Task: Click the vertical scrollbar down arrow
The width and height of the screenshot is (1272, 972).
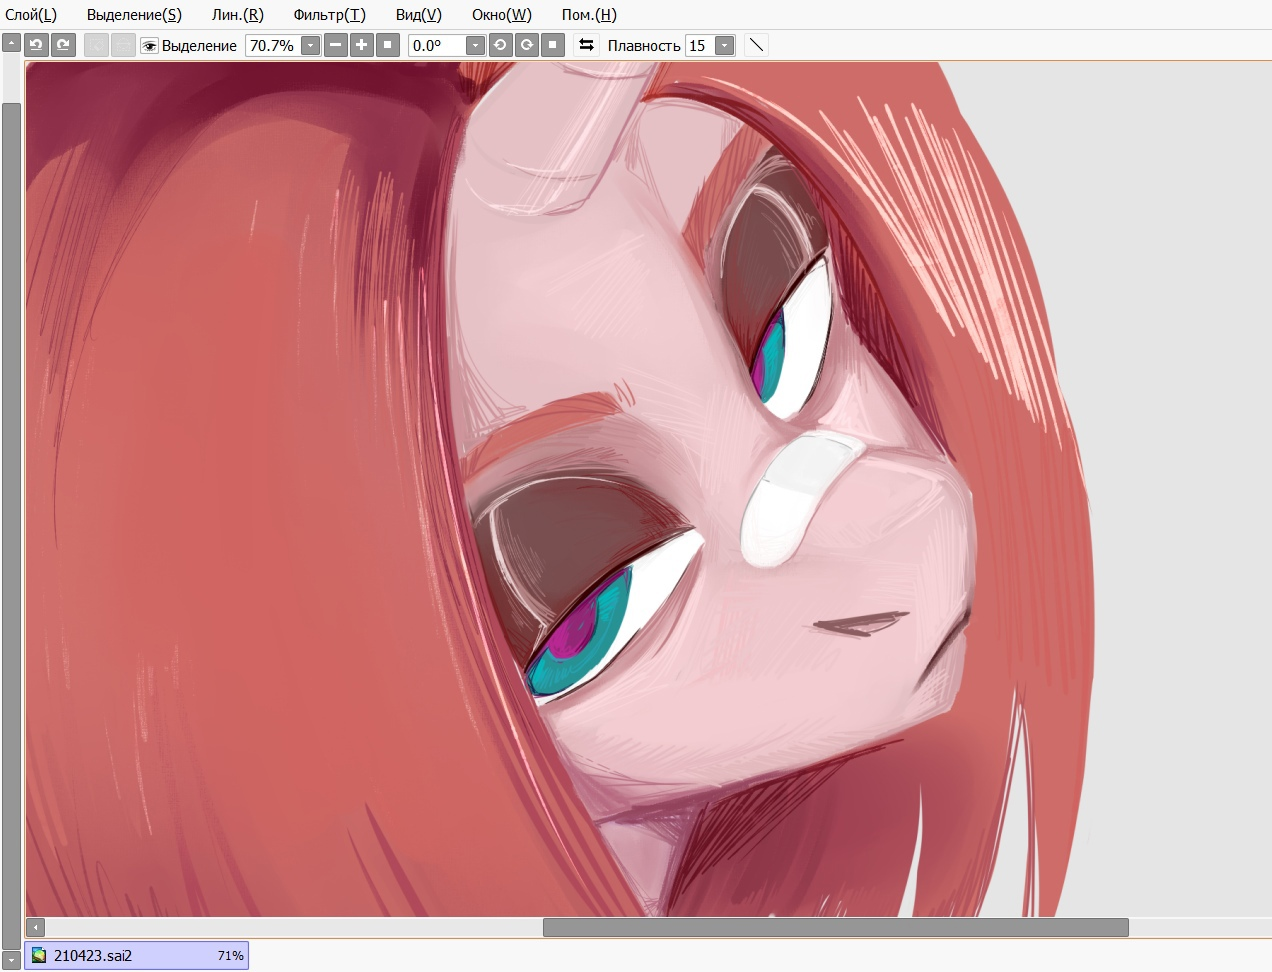Action: [x=11, y=961]
